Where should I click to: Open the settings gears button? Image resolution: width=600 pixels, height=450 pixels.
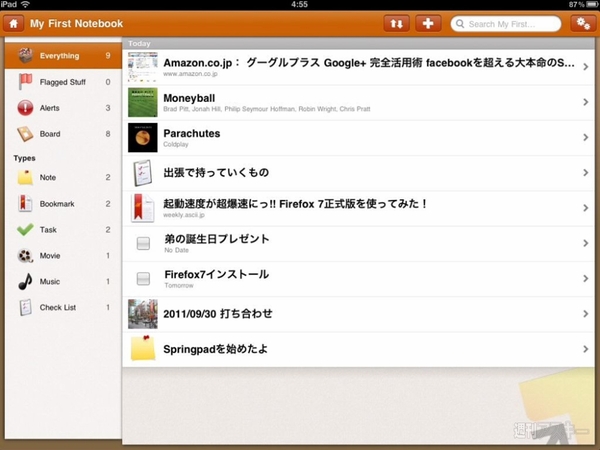[x=583, y=24]
